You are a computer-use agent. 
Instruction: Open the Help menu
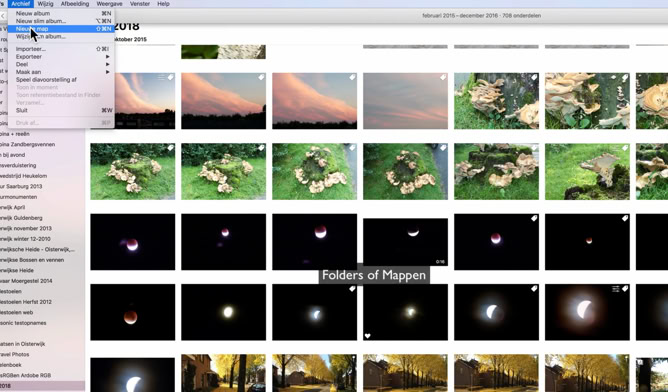163,4
